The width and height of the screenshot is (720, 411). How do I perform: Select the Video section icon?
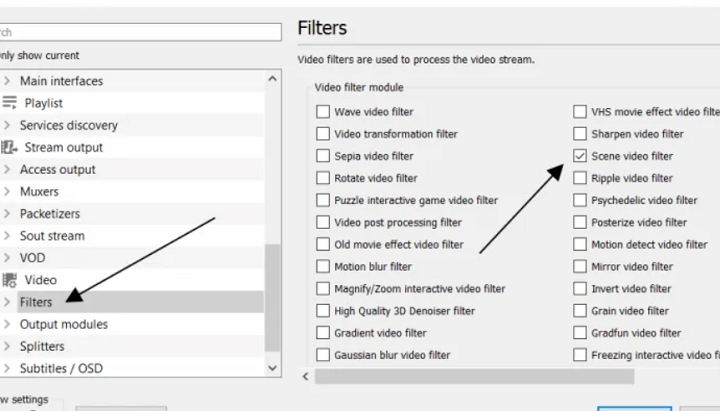(x=9, y=280)
